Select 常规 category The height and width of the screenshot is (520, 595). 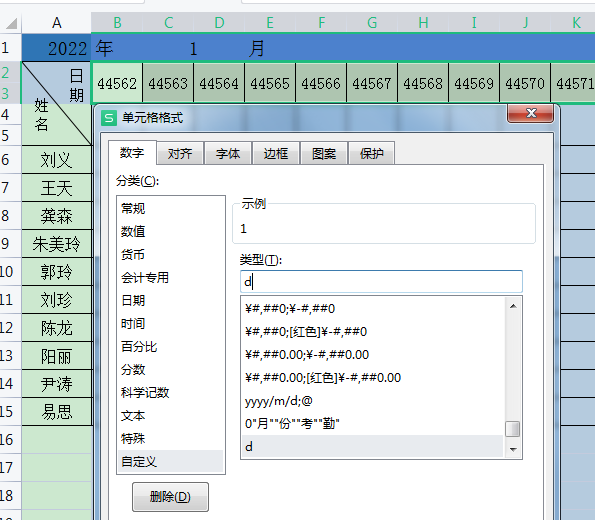tap(171, 208)
